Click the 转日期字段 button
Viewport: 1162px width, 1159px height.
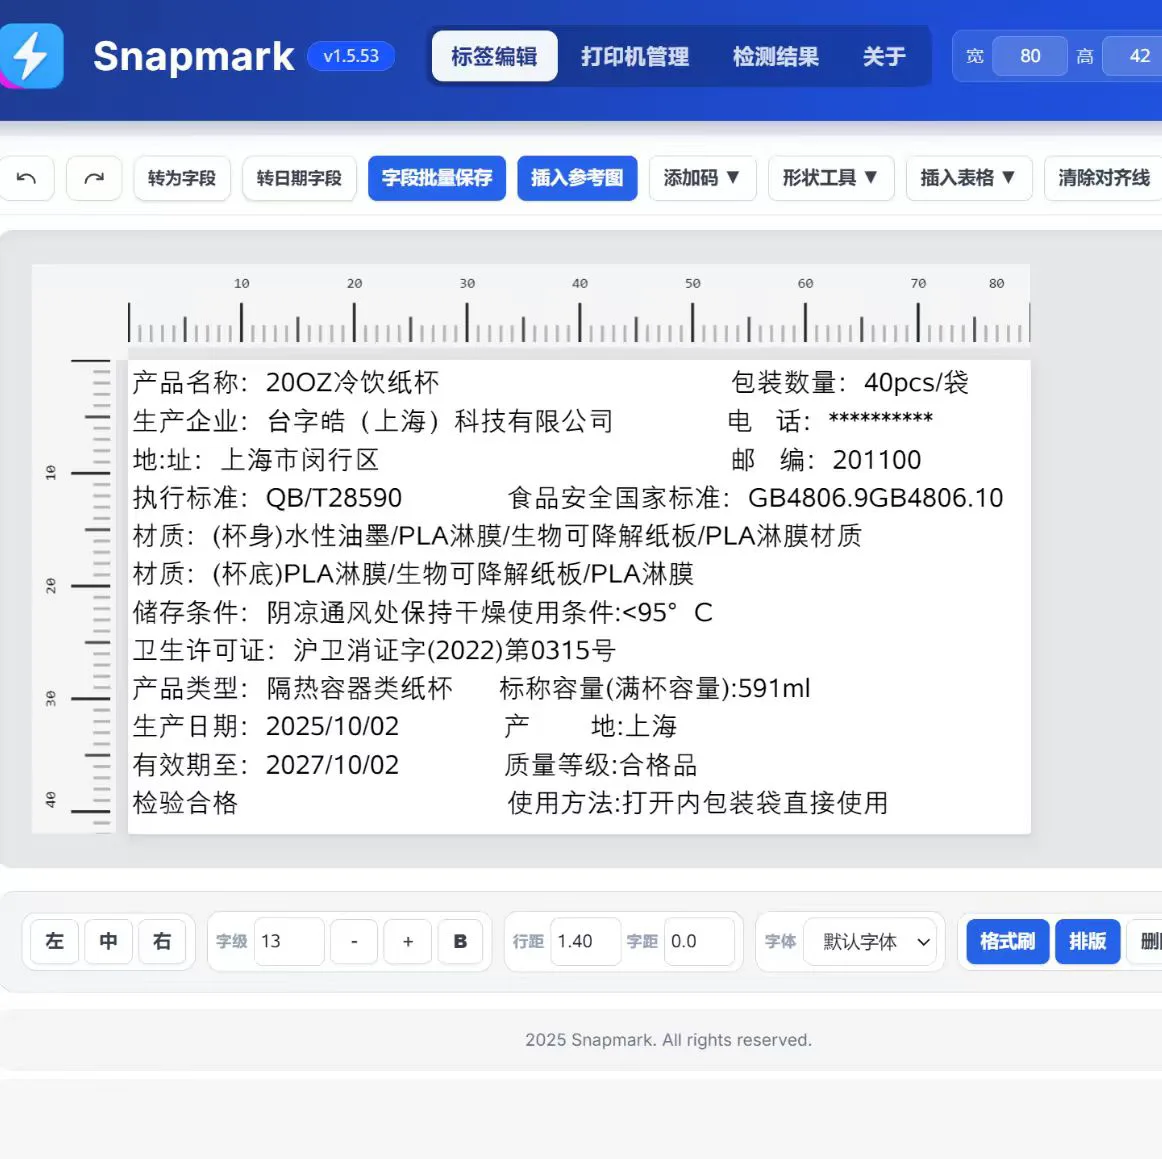[299, 178]
